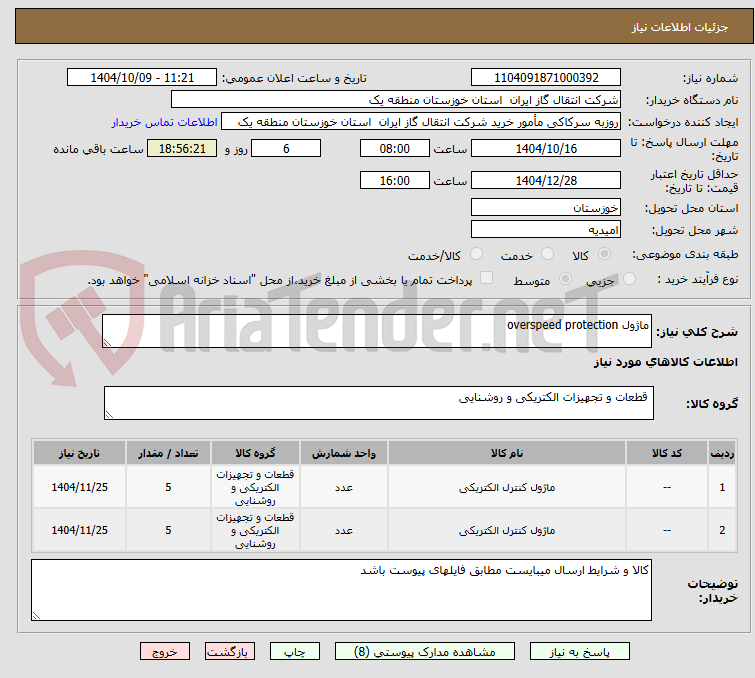Screen dimensions: 755x678
Task: Click the remaining days field showing 6
Action: [286, 148]
